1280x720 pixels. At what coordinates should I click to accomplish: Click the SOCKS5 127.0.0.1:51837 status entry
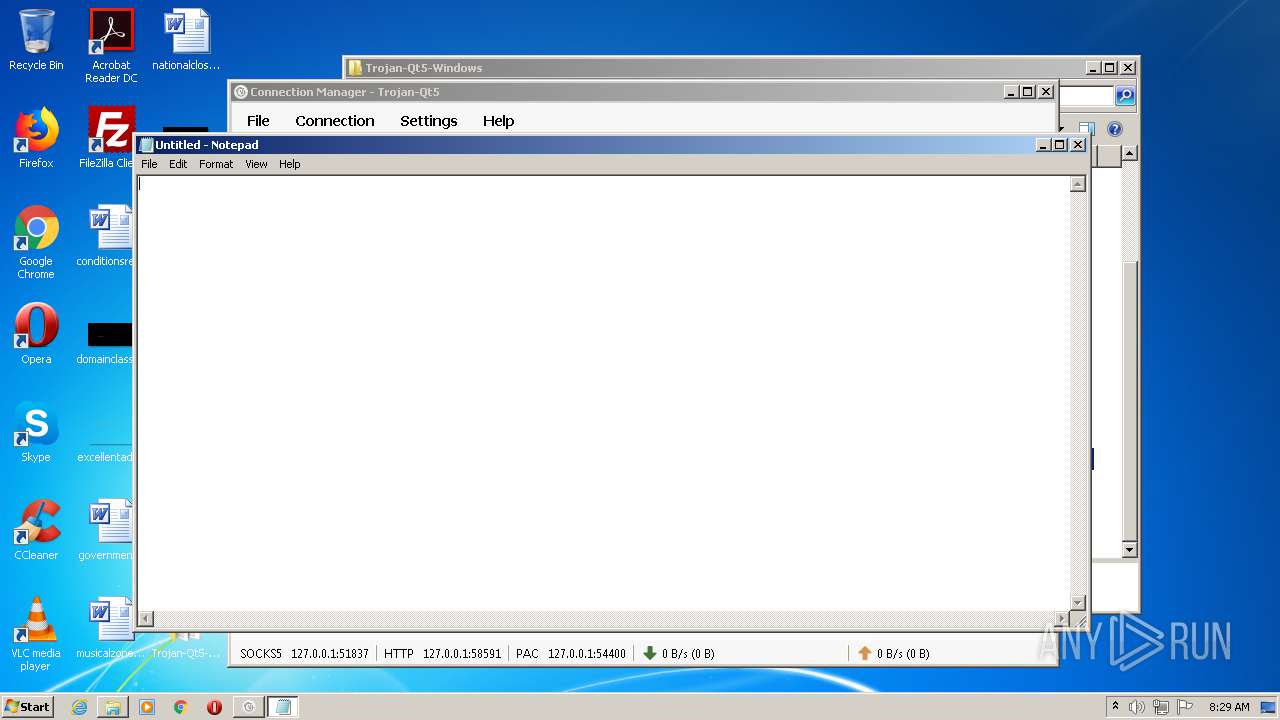pos(304,653)
